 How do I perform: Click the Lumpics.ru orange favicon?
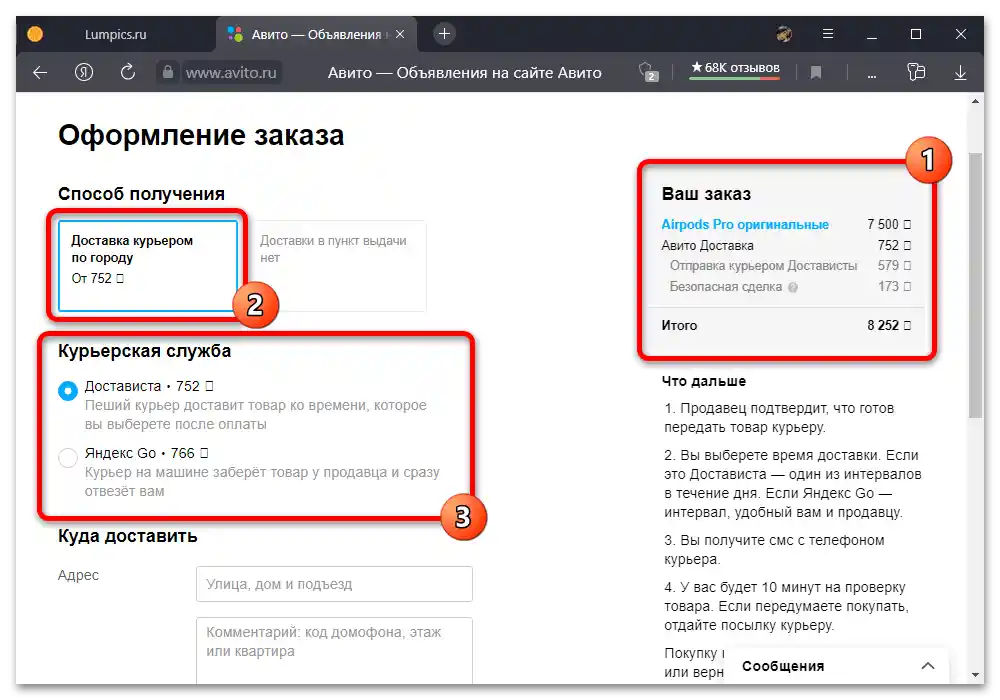click(x=35, y=34)
